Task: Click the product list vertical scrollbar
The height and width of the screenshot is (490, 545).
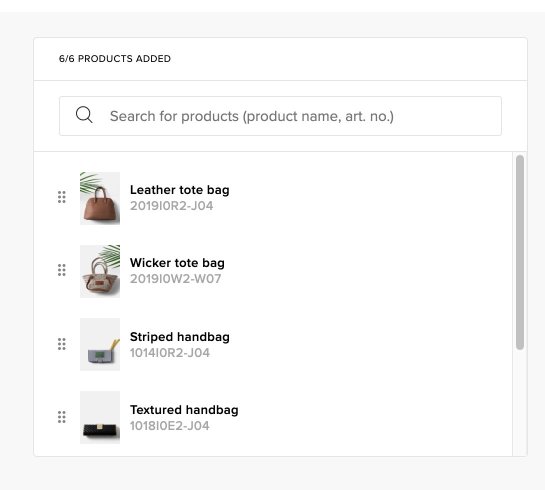Action: 520,252
